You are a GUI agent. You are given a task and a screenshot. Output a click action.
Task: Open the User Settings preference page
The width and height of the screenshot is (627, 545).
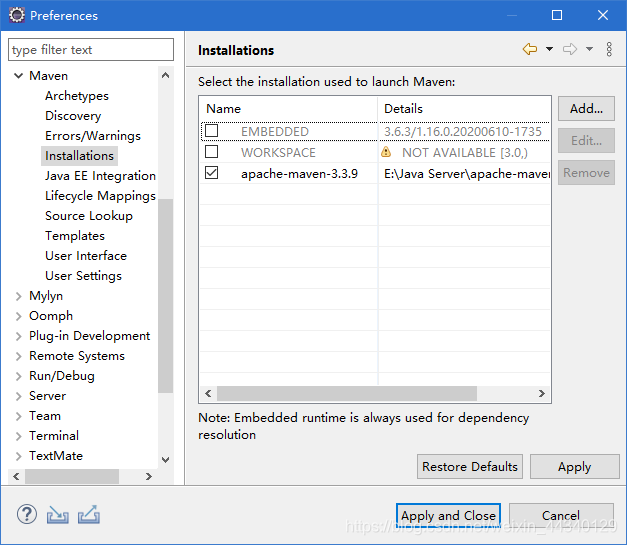pyautogui.click(x=83, y=276)
